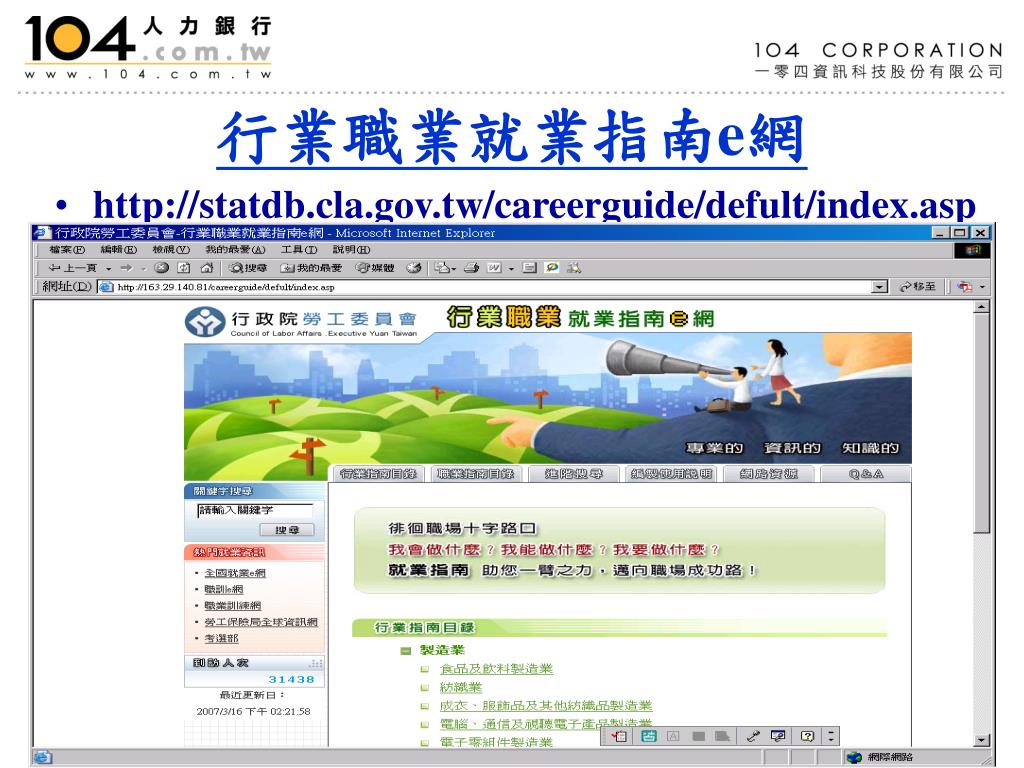This screenshot has height=768, width=1024.
Task: Open the back button history dropdown arrow
Action: 108,269
